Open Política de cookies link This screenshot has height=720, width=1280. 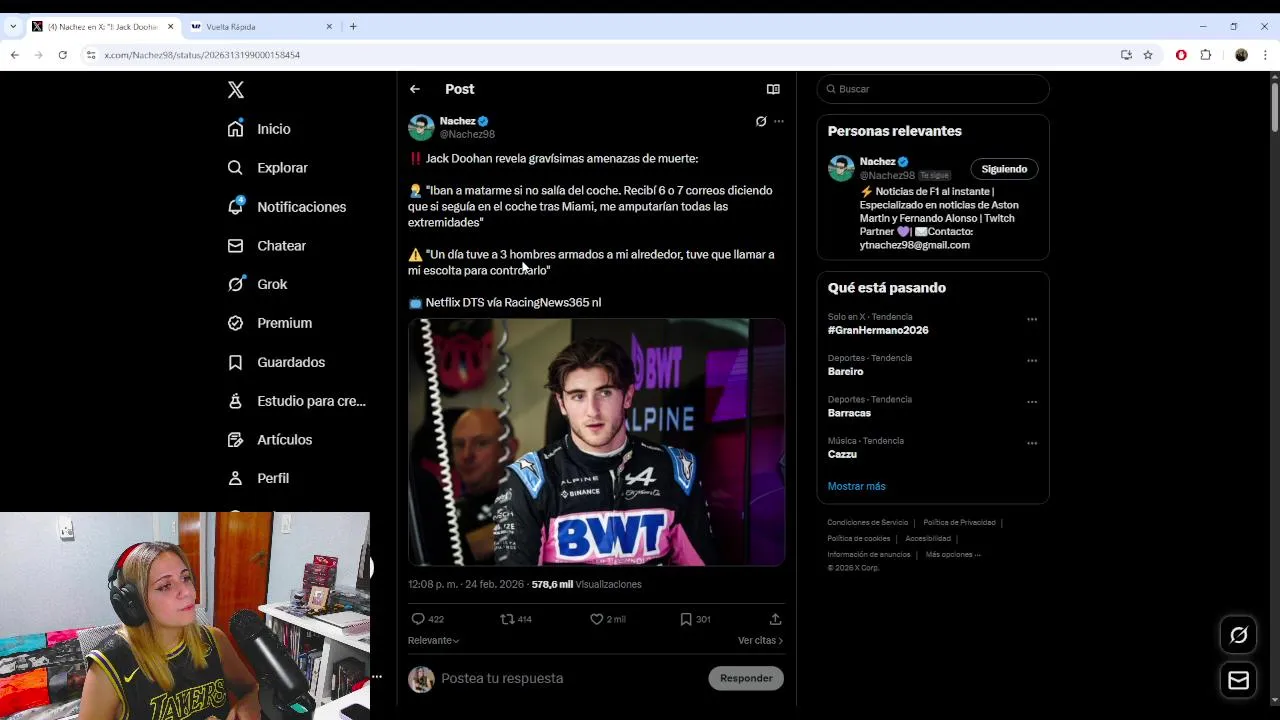[858, 538]
